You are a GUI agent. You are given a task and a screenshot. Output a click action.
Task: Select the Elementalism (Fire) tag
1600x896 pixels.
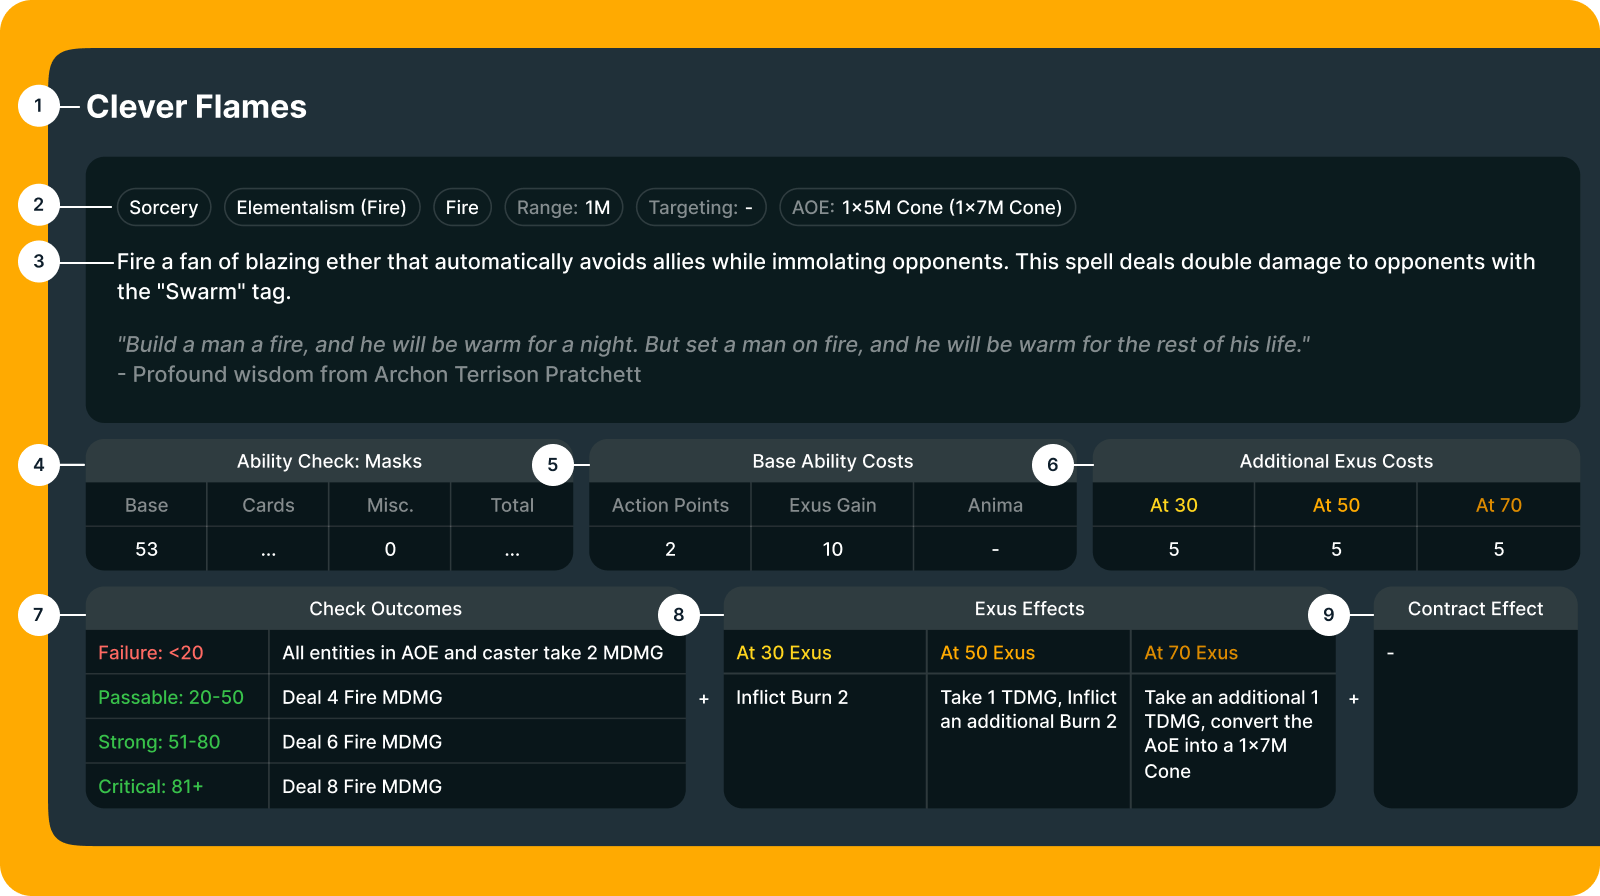pos(322,207)
